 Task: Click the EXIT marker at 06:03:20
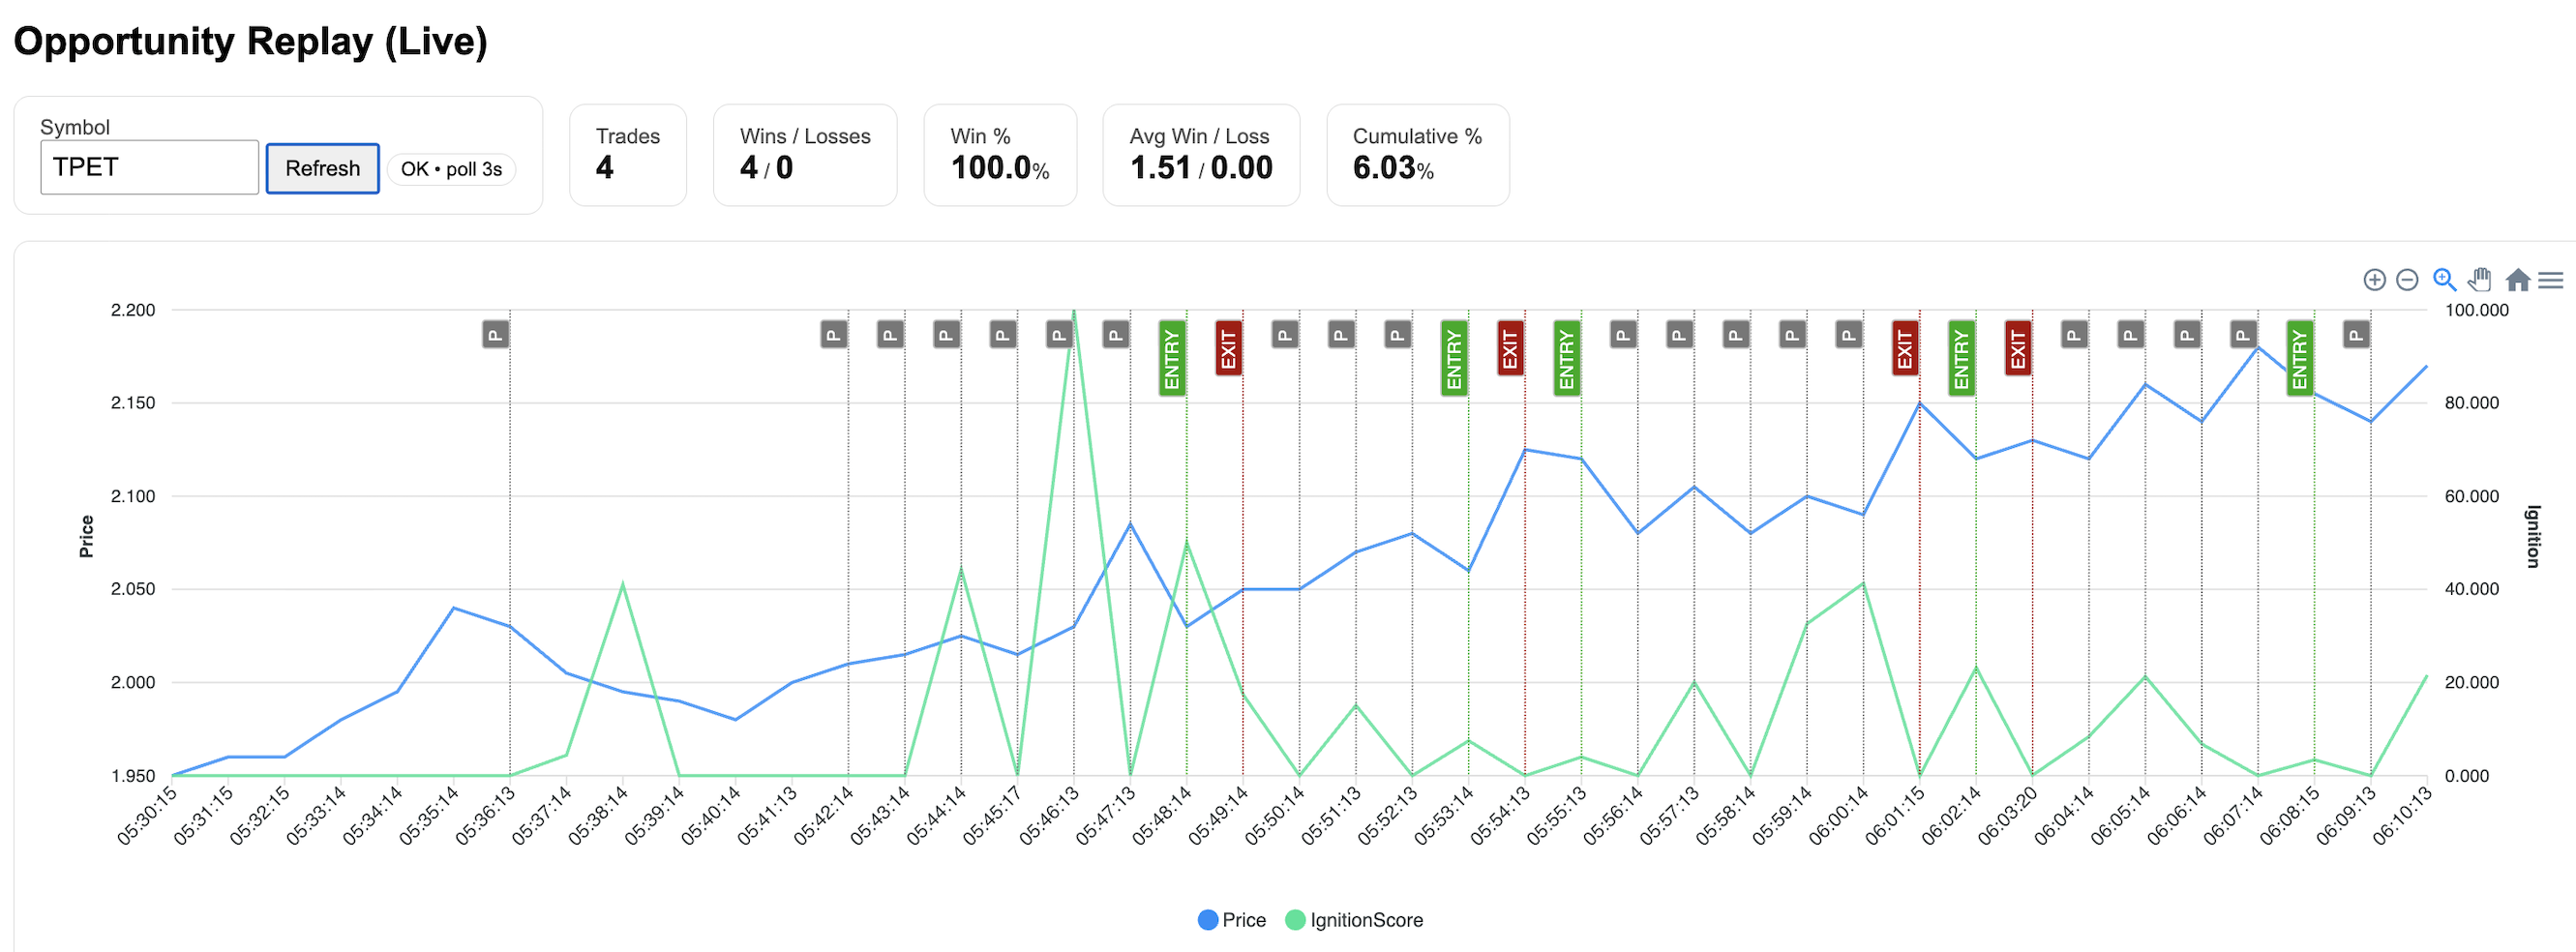2018,347
